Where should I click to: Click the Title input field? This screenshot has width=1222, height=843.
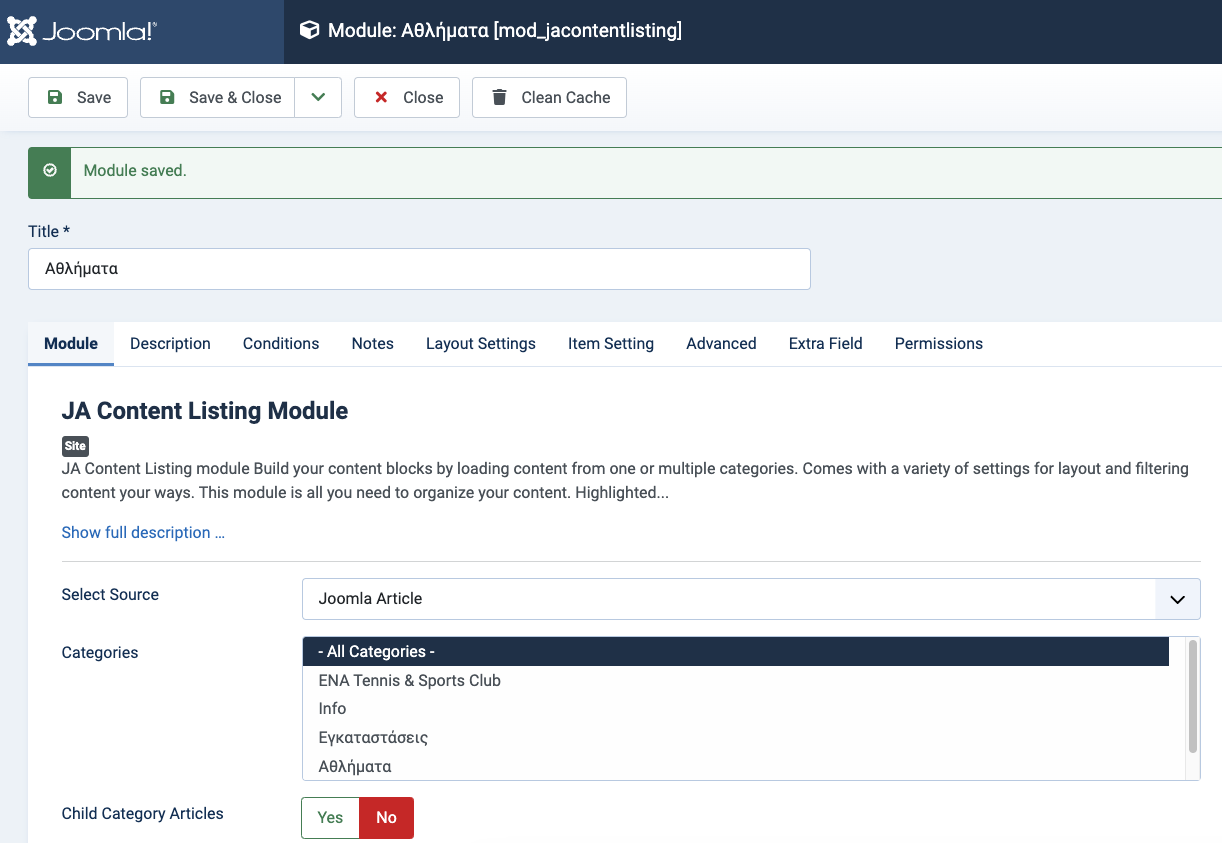click(x=419, y=270)
